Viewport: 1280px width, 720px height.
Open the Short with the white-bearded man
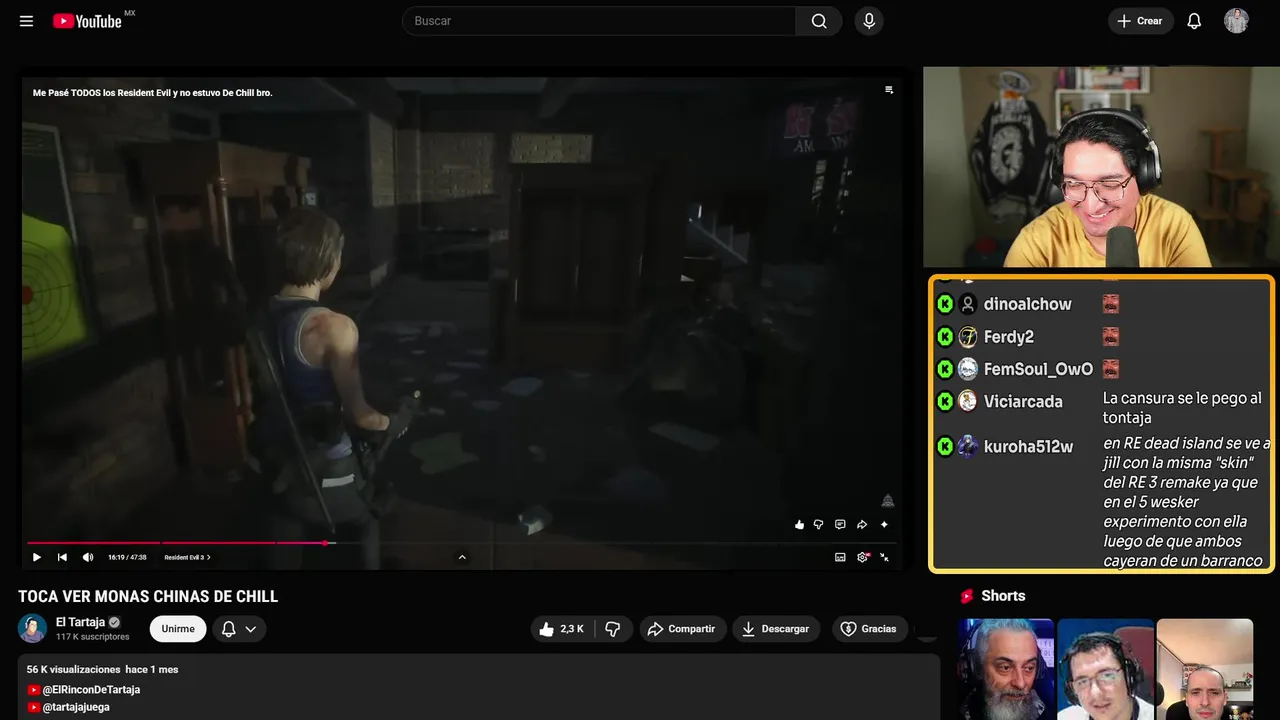point(1005,669)
